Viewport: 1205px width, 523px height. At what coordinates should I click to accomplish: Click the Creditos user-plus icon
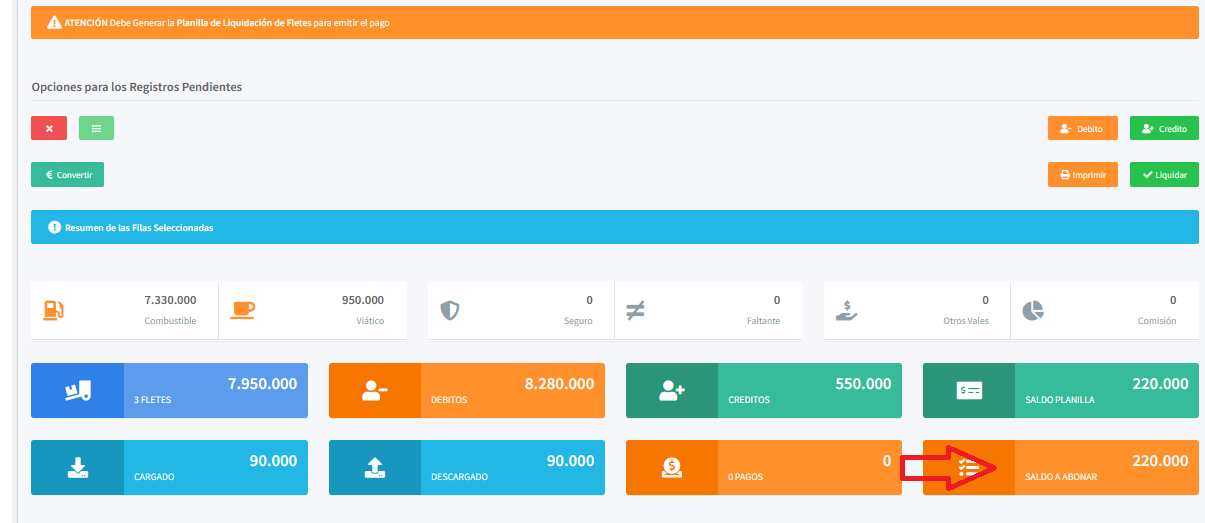pyautogui.click(x=671, y=391)
